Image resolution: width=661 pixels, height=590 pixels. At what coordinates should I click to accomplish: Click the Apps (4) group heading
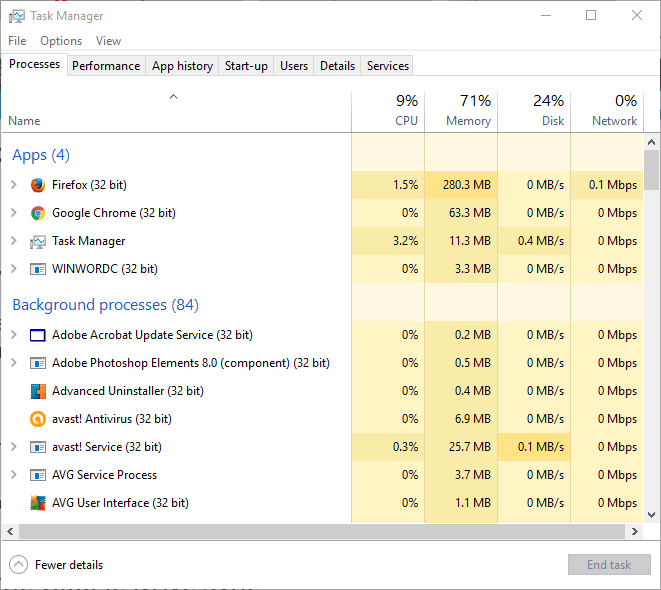tap(41, 155)
